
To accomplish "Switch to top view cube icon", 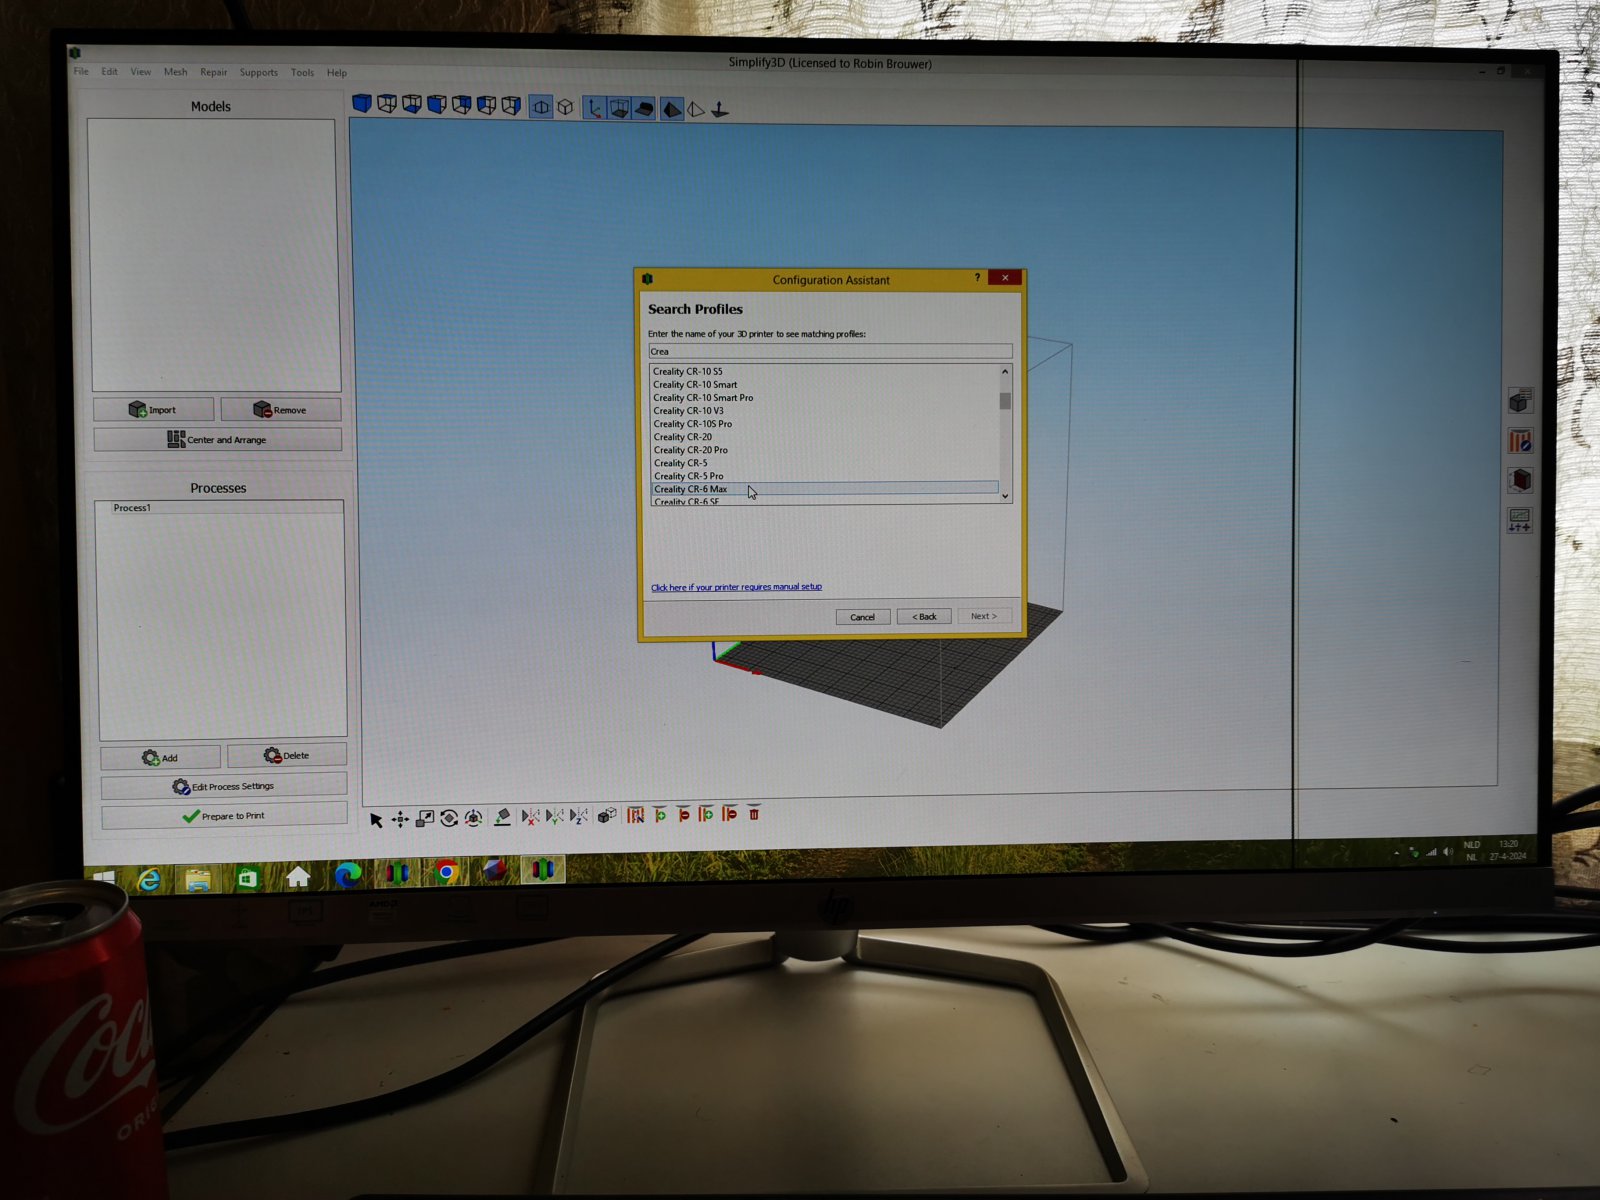I will pos(387,104).
